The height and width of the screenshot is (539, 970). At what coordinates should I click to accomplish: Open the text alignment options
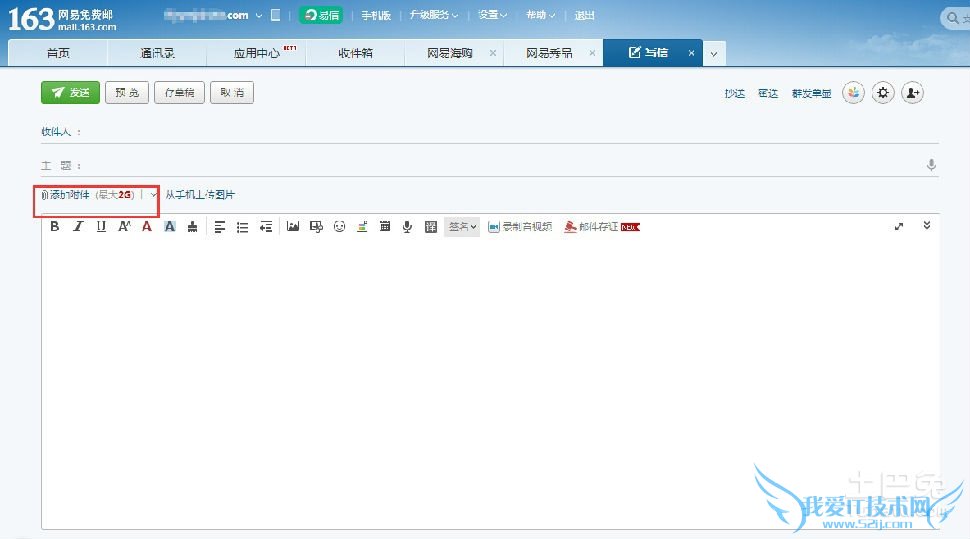220,227
